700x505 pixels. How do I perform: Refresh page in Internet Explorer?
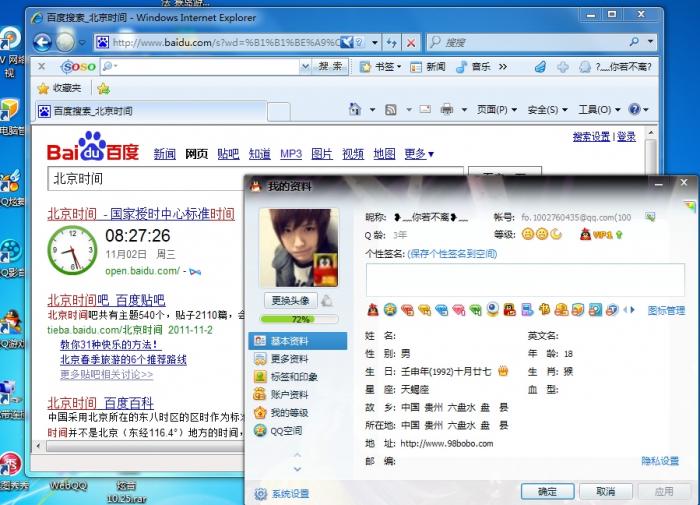[x=392, y=42]
